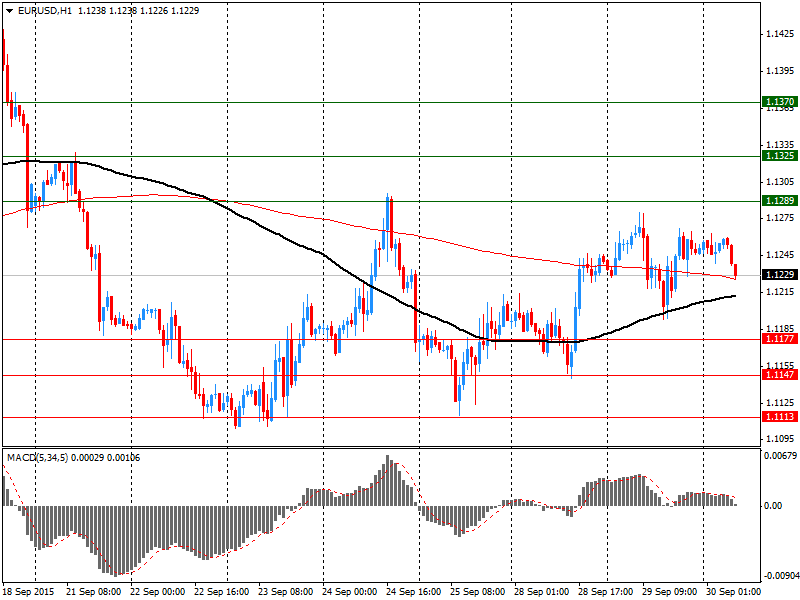Click the 22 Sep 00:00 time label

(x=158, y=592)
